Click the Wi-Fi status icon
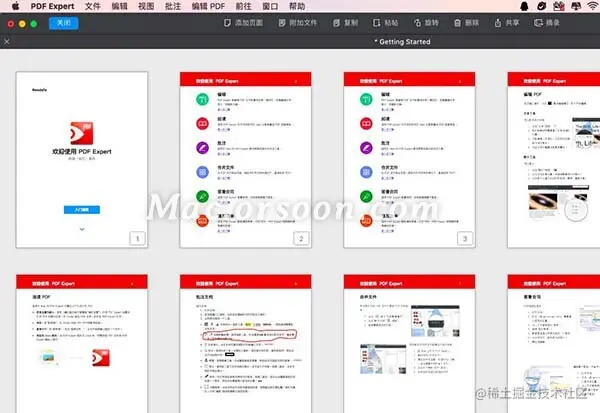 [x=593, y=6]
